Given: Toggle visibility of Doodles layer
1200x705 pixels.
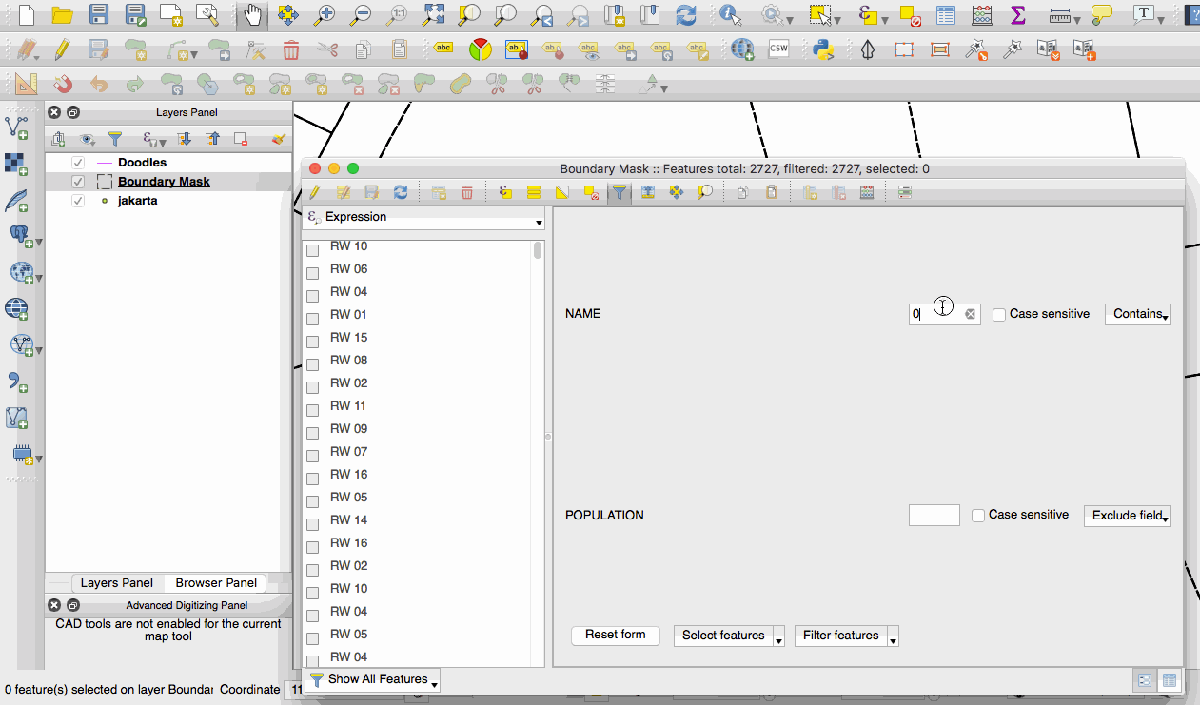Looking at the screenshot, I should coord(78,162).
